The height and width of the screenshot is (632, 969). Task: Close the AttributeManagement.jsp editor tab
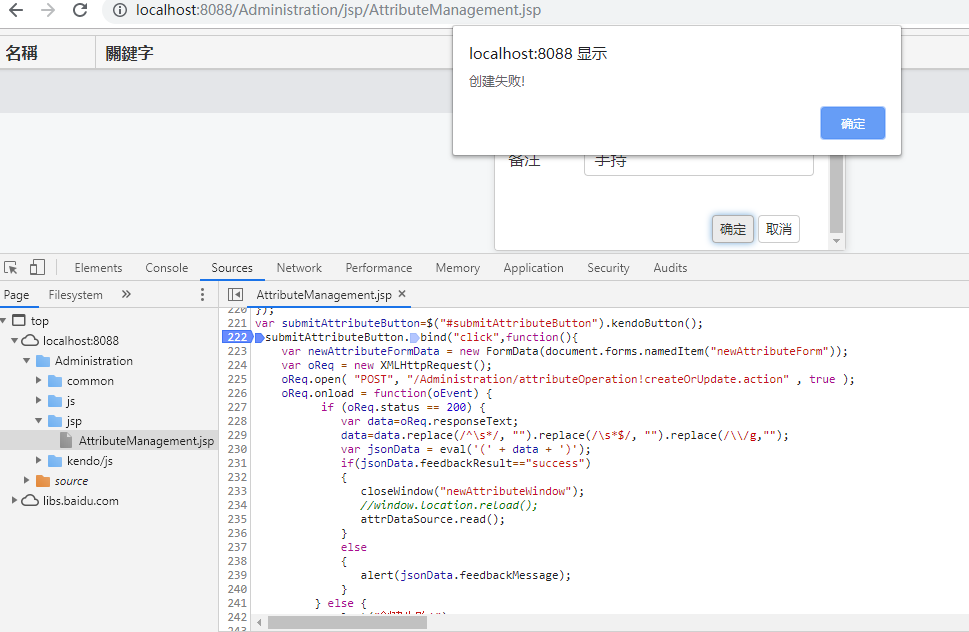(x=402, y=294)
